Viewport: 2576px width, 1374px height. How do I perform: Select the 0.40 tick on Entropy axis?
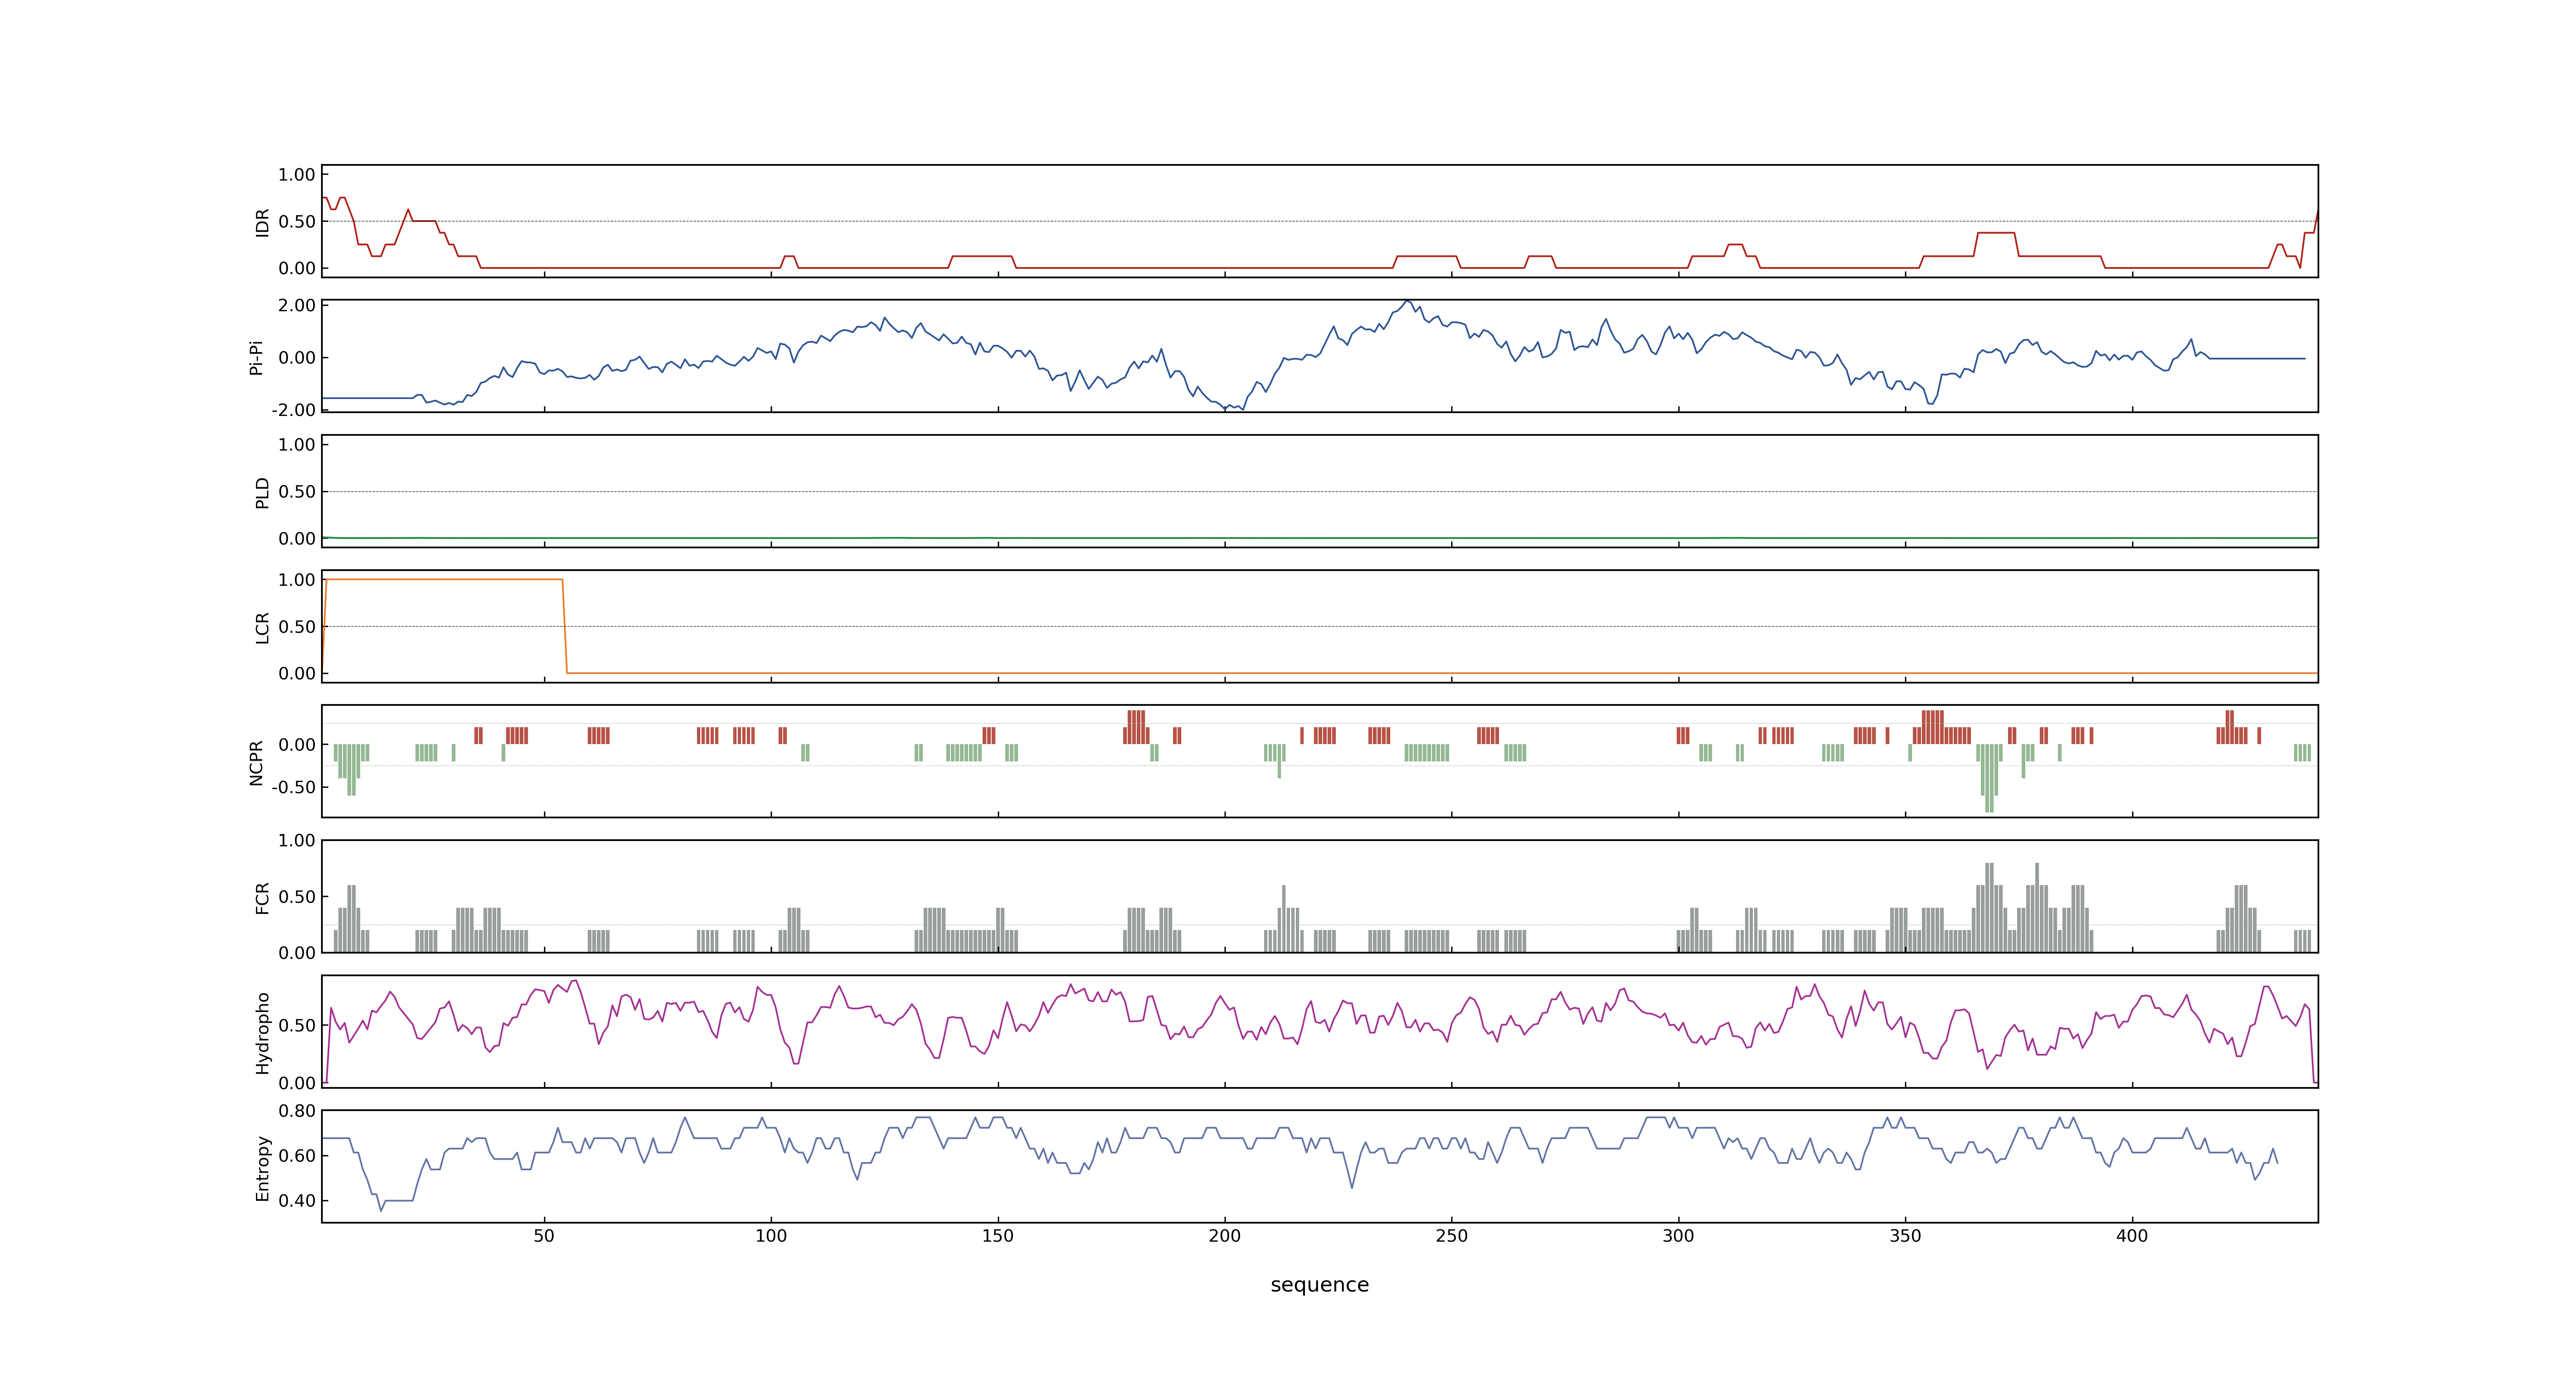click(297, 1201)
